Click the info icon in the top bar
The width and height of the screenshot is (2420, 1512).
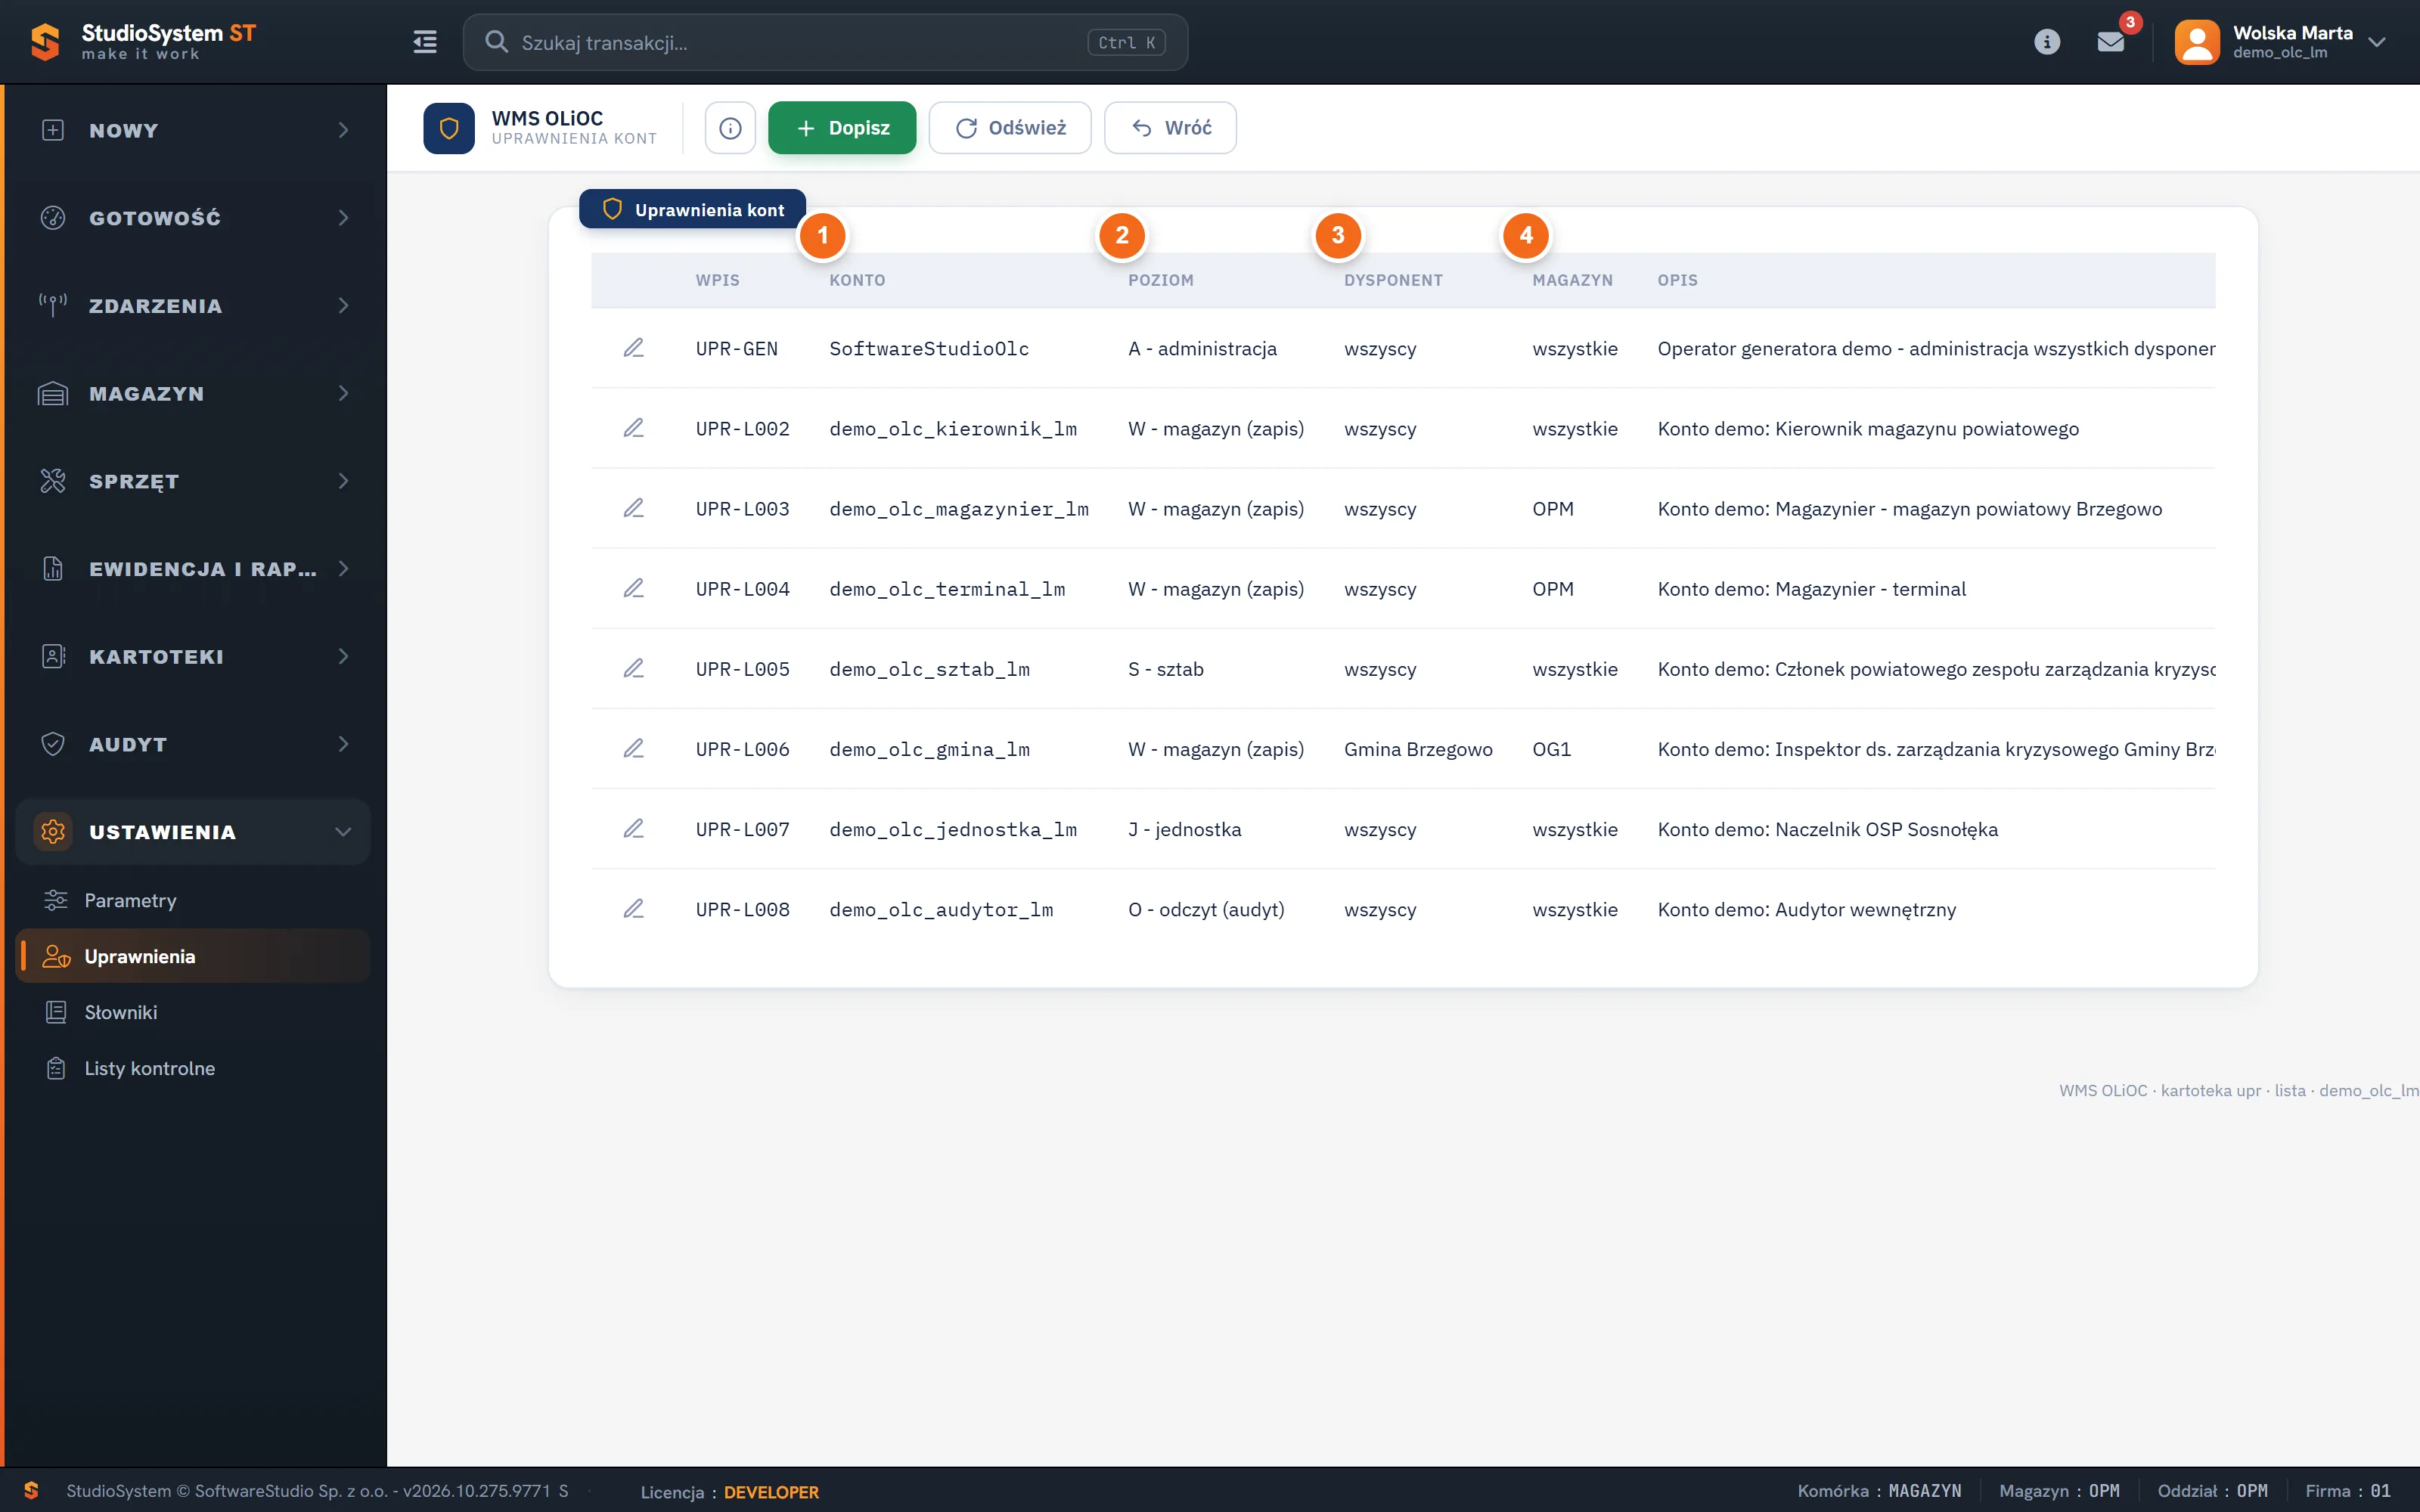click(2047, 42)
